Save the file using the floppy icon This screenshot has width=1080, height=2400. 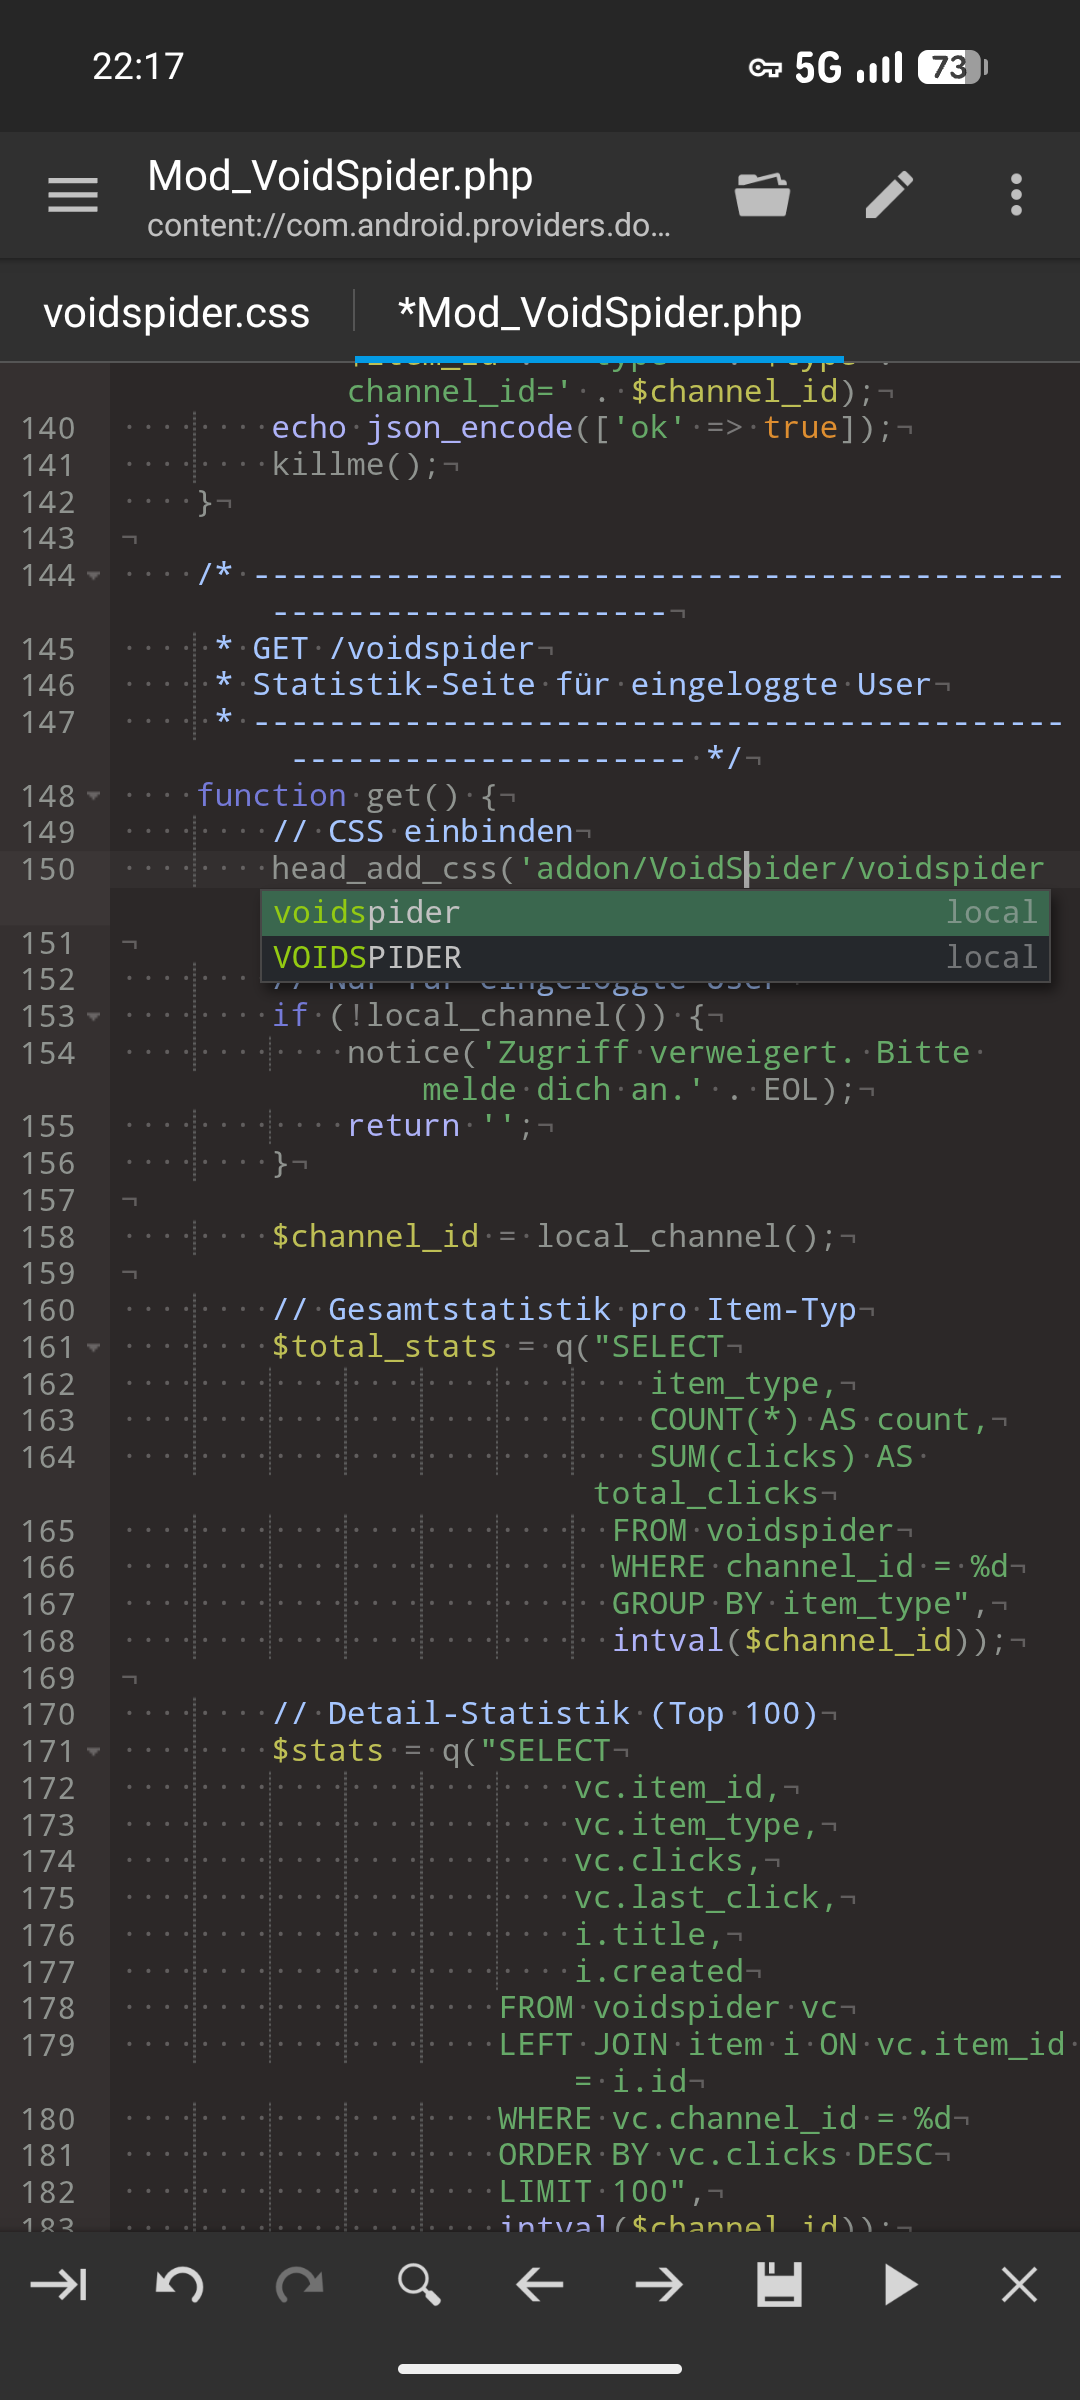[779, 2285]
